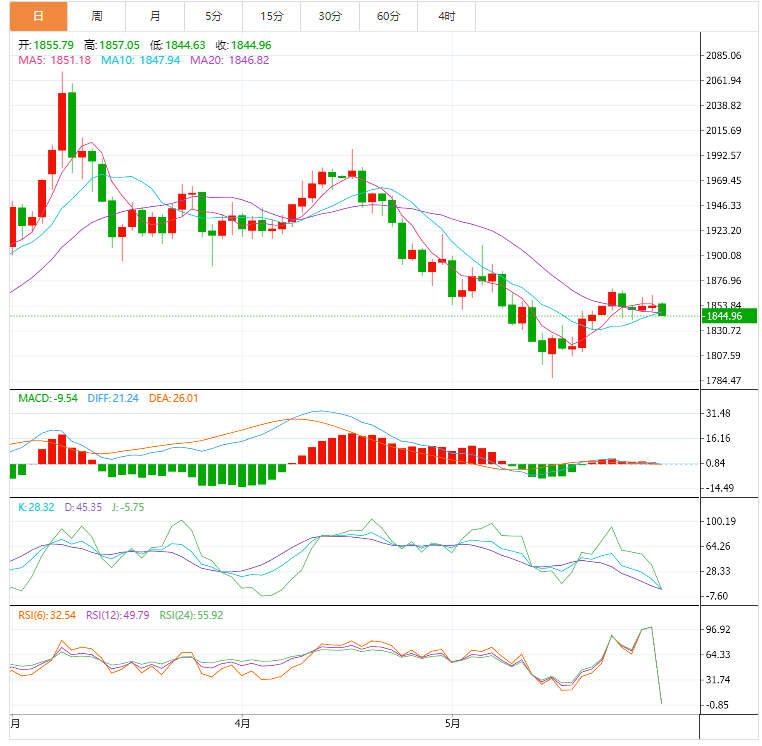Click the high price 高:1857.05
The height and width of the screenshot is (746, 762).
click(x=112, y=45)
